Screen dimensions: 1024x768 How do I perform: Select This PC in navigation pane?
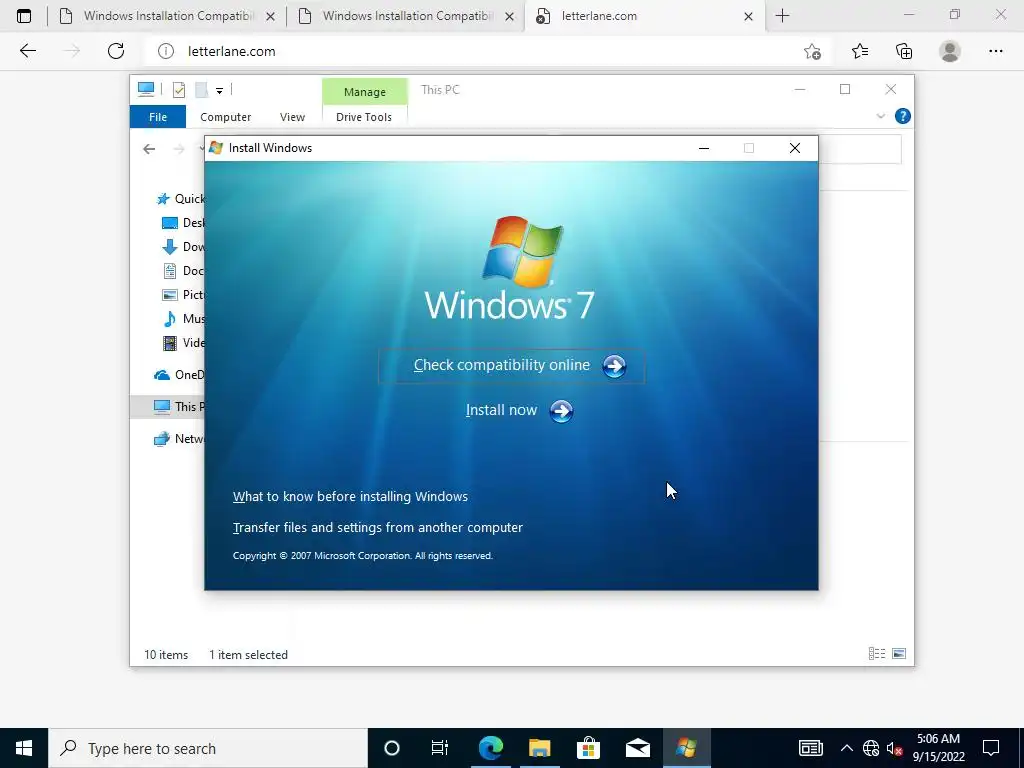[x=168, y=406]
